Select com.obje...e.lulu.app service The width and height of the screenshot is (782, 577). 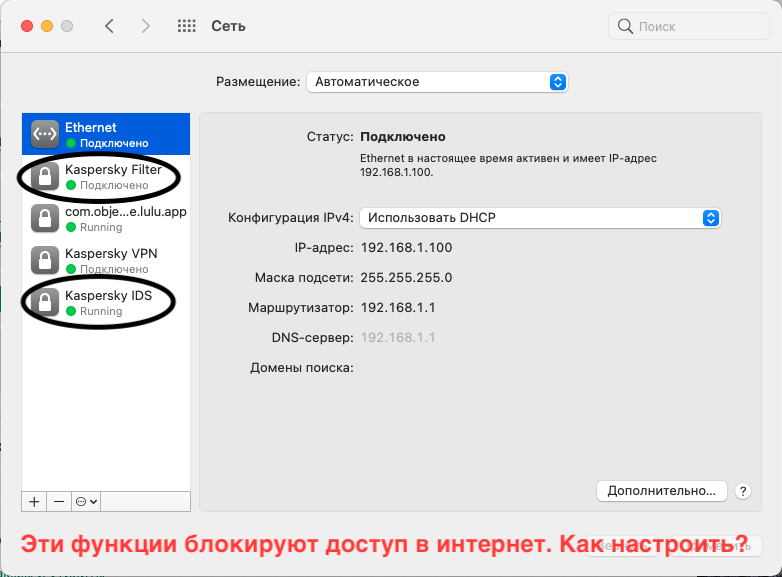[106, 218]
